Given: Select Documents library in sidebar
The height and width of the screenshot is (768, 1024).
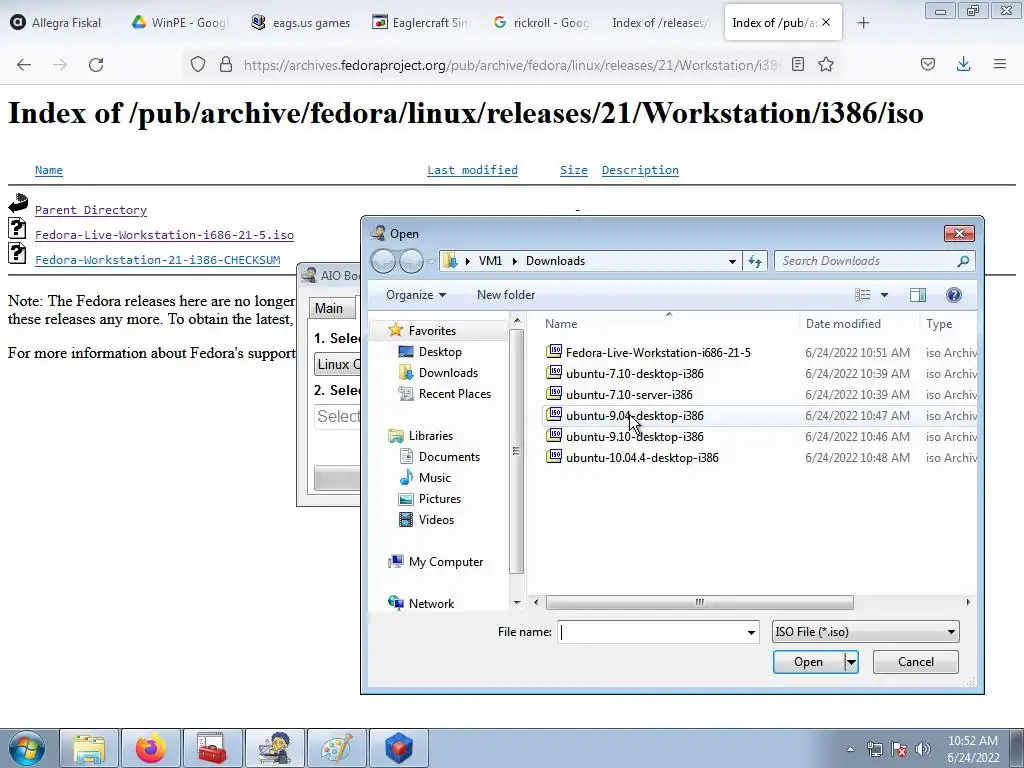Looking at the screenshot, I should click(449, 456).
